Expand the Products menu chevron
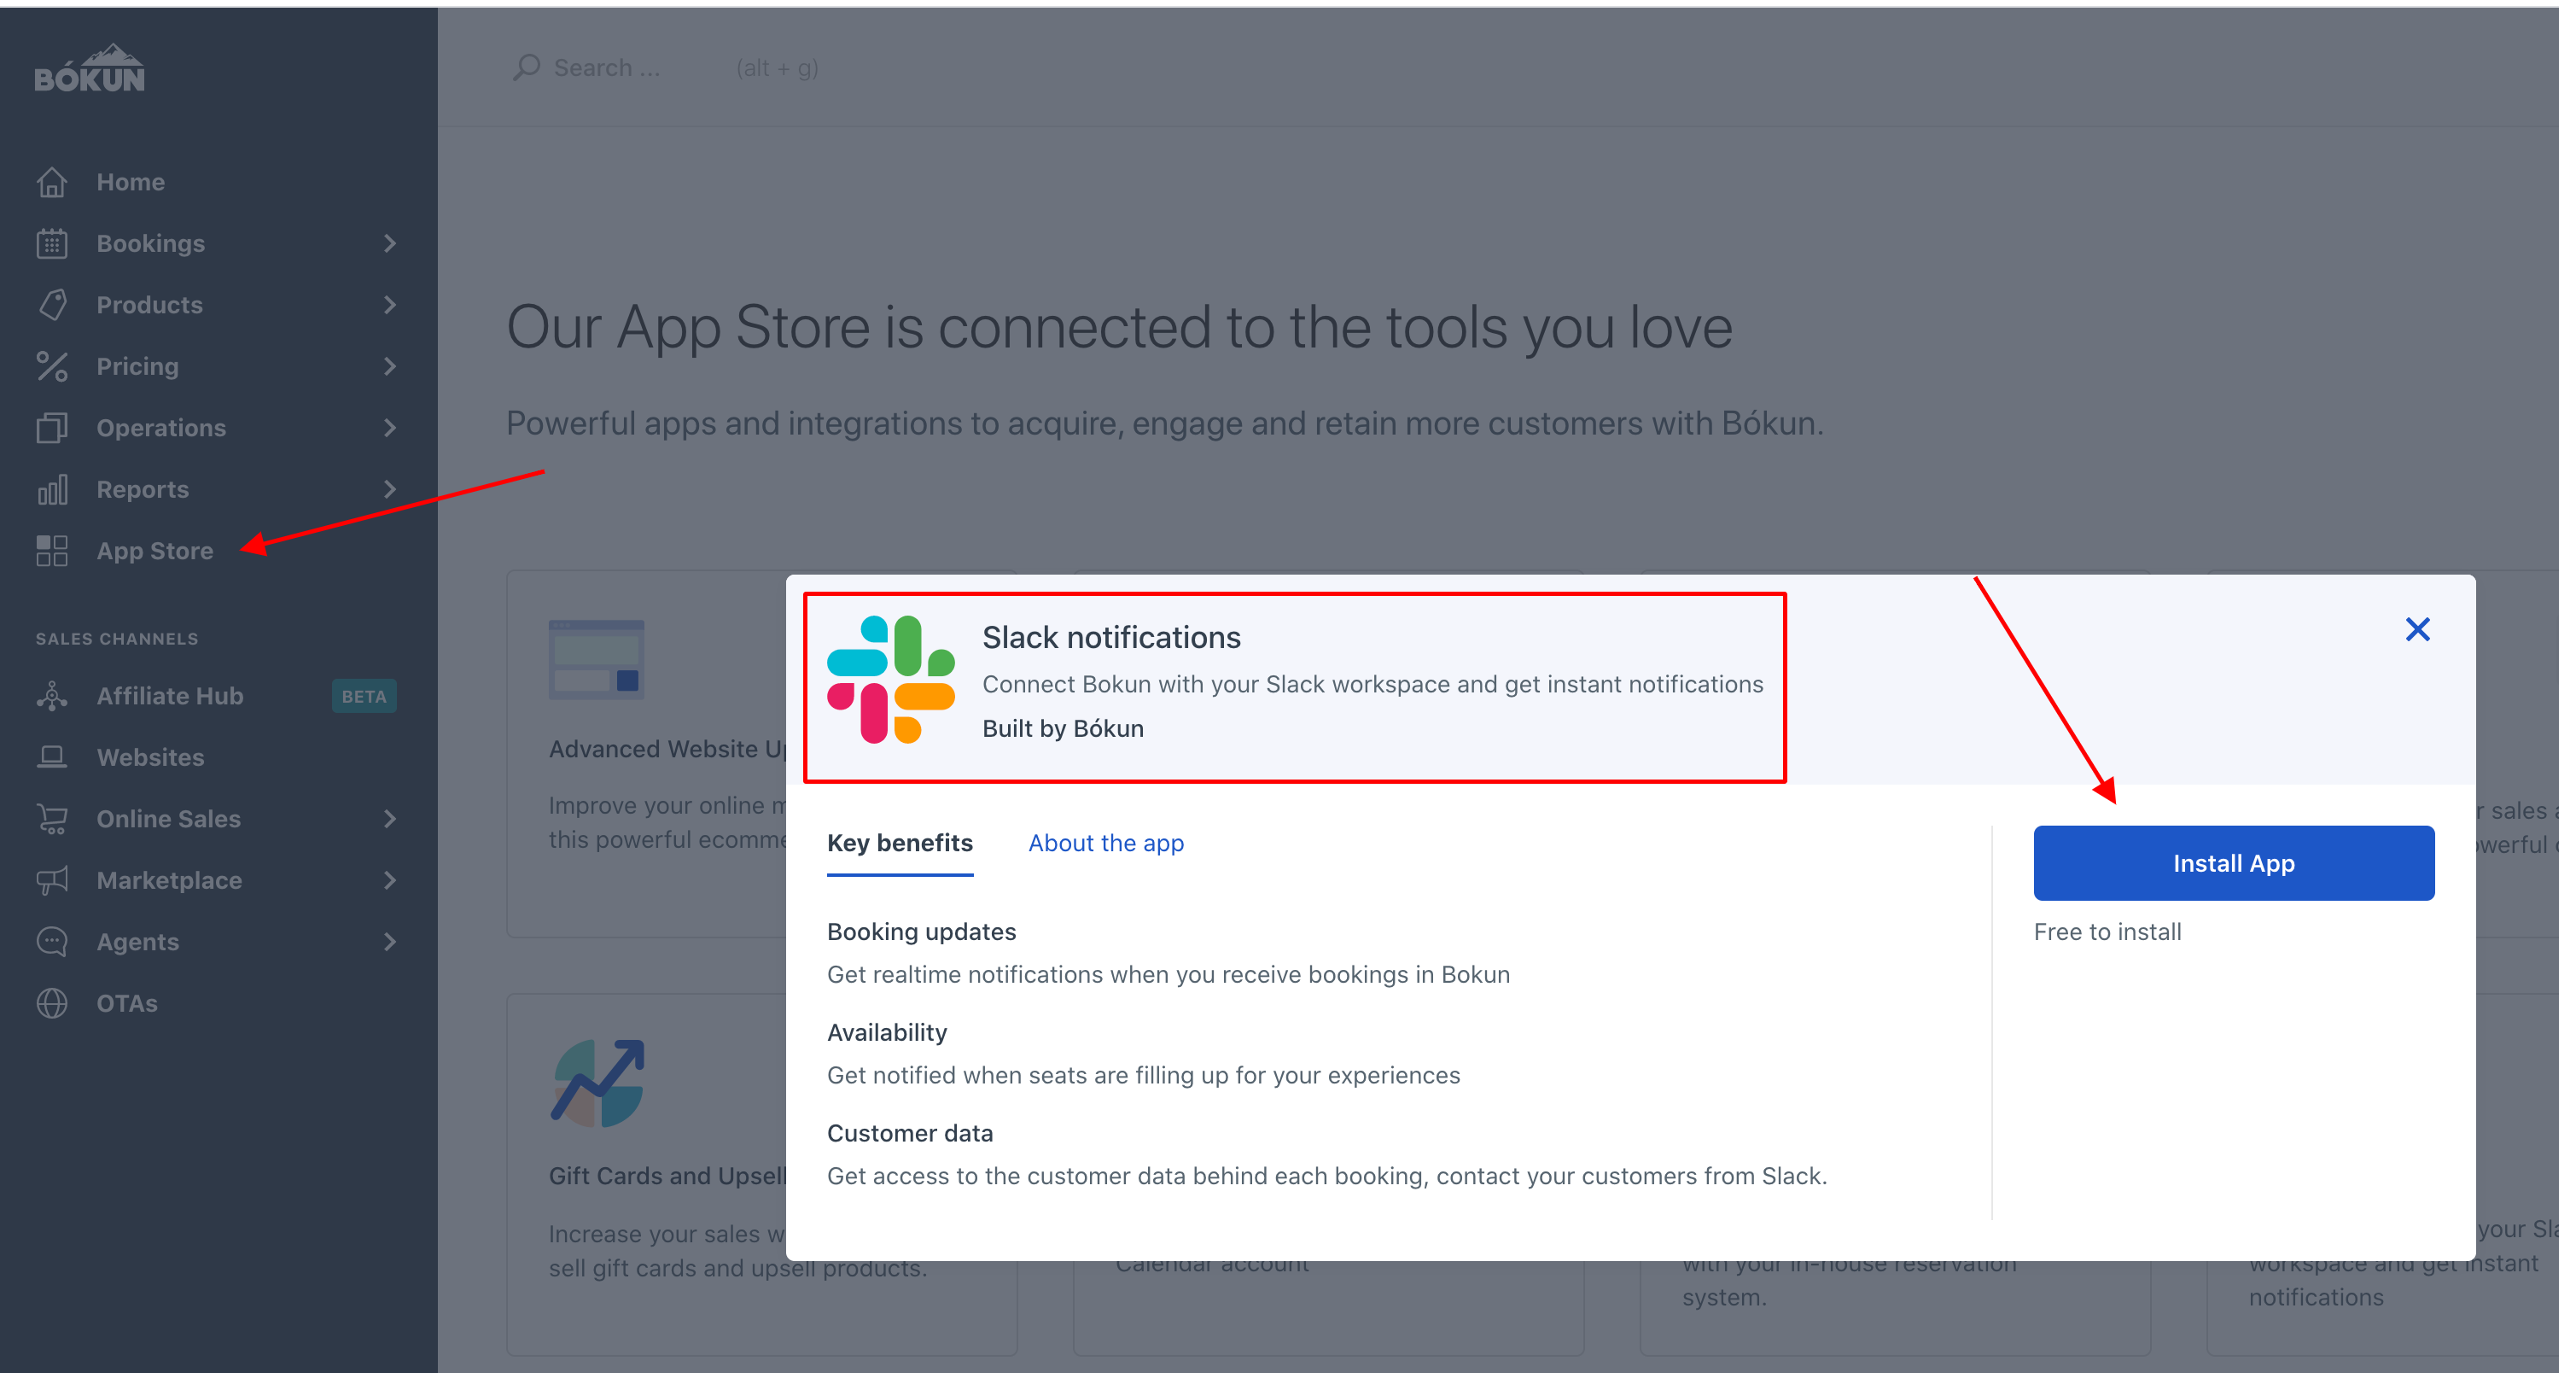The height and width of the screenshot is (1390, 2576). 392,307
